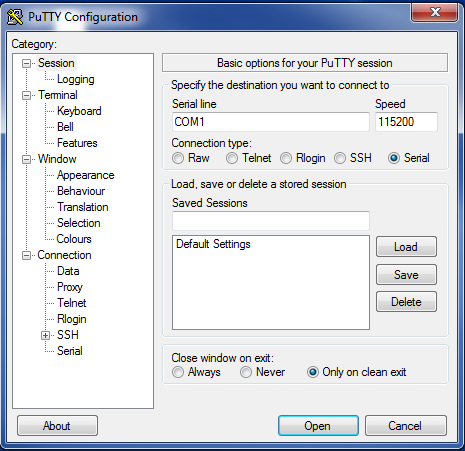Open the Colours settings panel

coord(74,239)
